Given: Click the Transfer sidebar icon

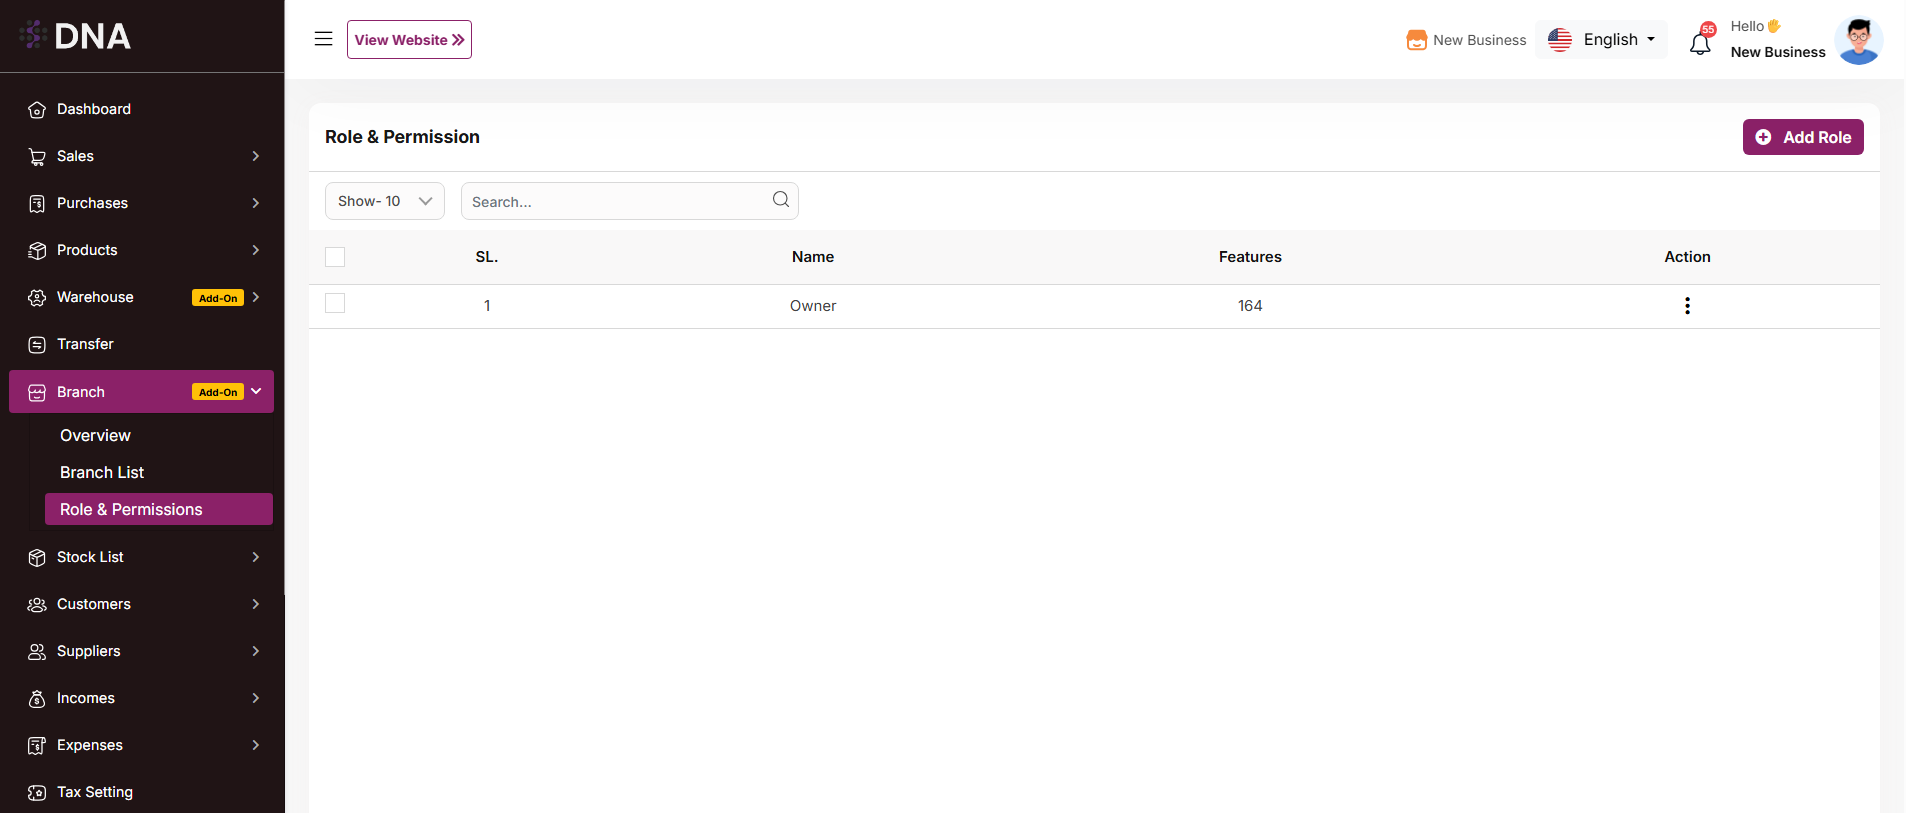Looking at the screenshot, I should coord(37,345).
